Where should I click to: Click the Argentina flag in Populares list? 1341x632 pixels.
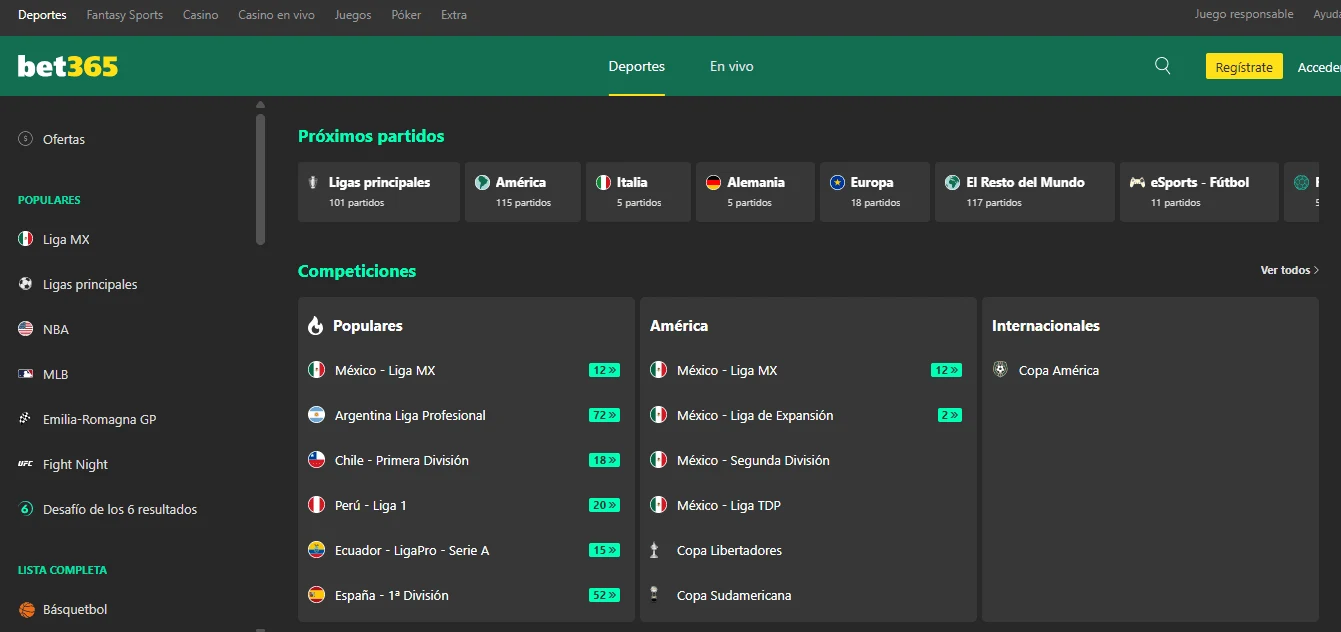317,415
